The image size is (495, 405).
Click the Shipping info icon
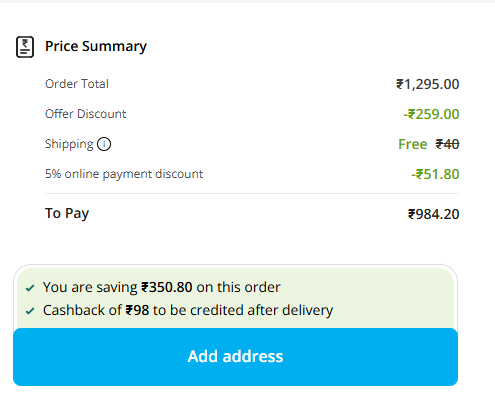tap(104, 144)
